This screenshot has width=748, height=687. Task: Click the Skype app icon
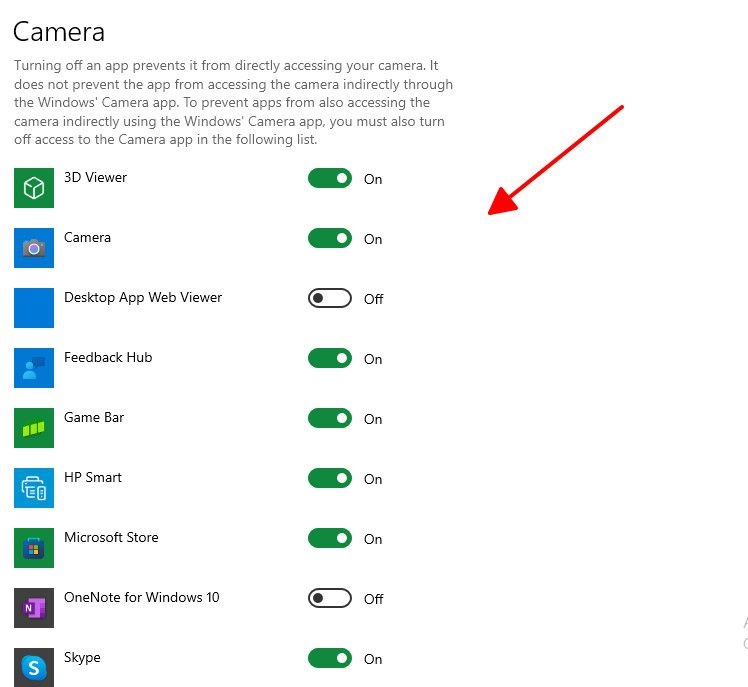(34, 667)
